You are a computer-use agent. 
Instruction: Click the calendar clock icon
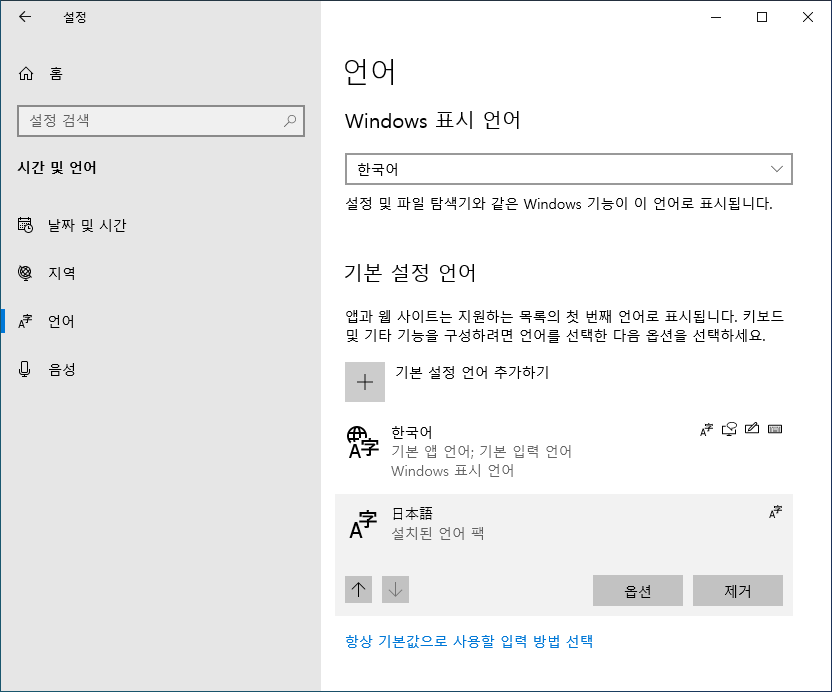pyautogui.click(x=25, y=225)
